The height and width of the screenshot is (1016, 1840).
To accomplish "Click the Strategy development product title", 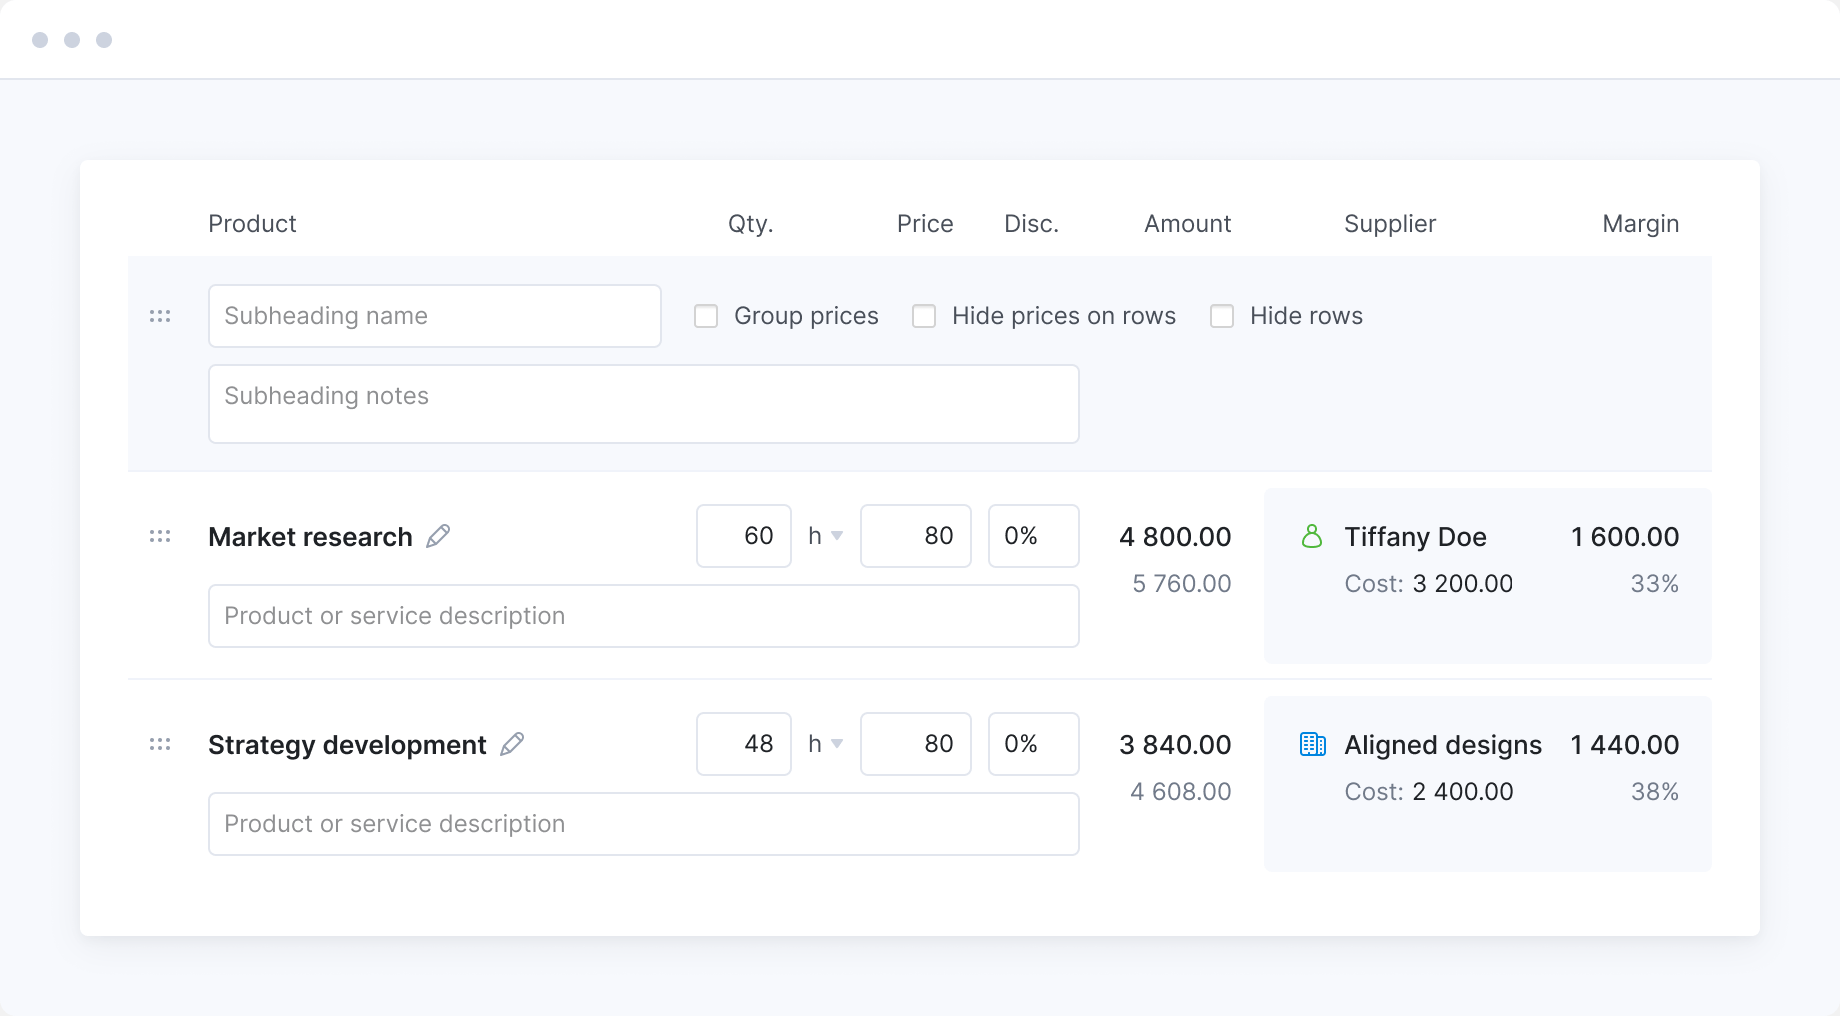I will 347,745.
